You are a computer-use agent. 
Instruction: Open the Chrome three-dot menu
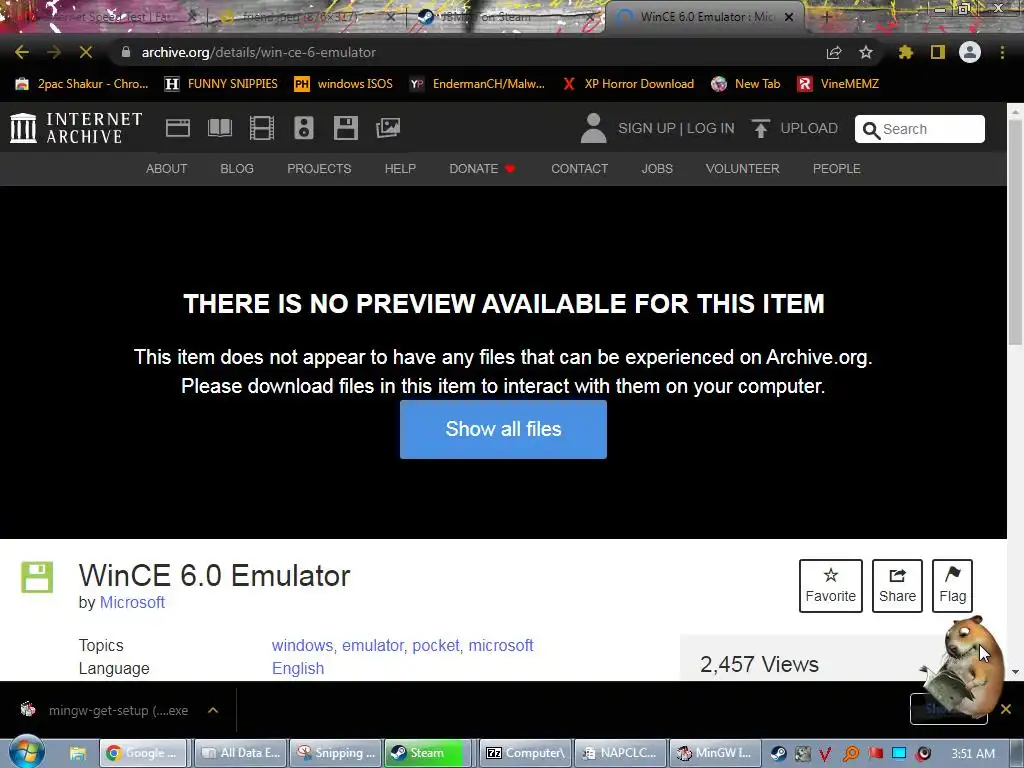[1002, 52]
